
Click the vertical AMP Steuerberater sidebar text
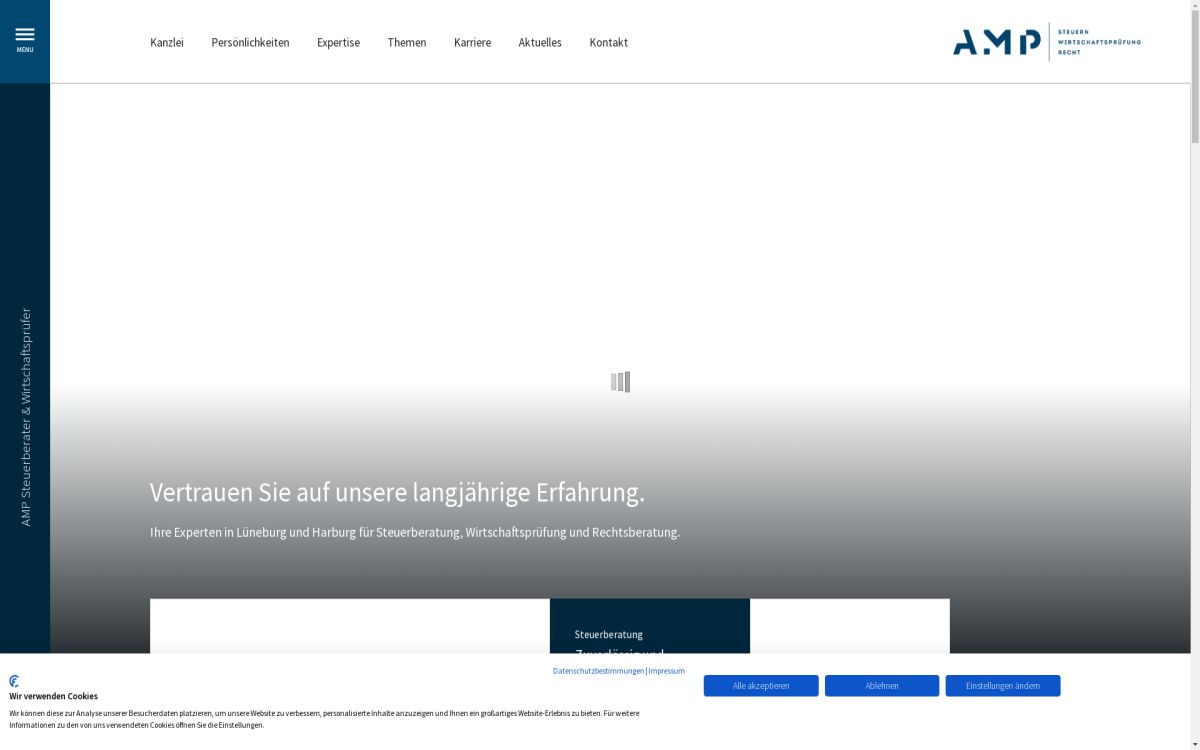[24, 415]
